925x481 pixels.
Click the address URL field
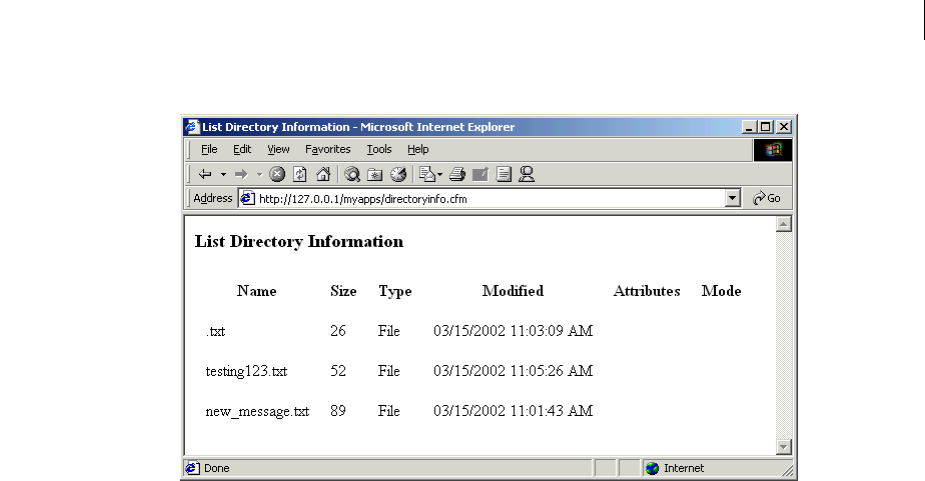click(490, 198)
